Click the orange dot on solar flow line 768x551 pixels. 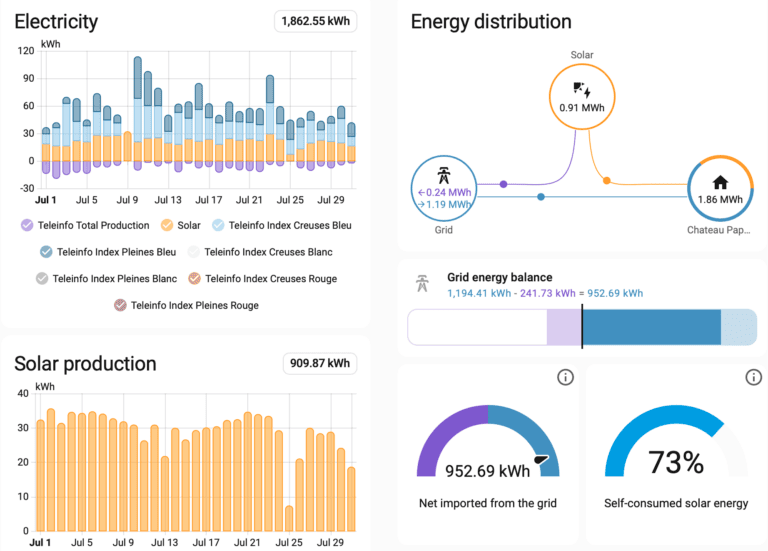pos(606,181)
